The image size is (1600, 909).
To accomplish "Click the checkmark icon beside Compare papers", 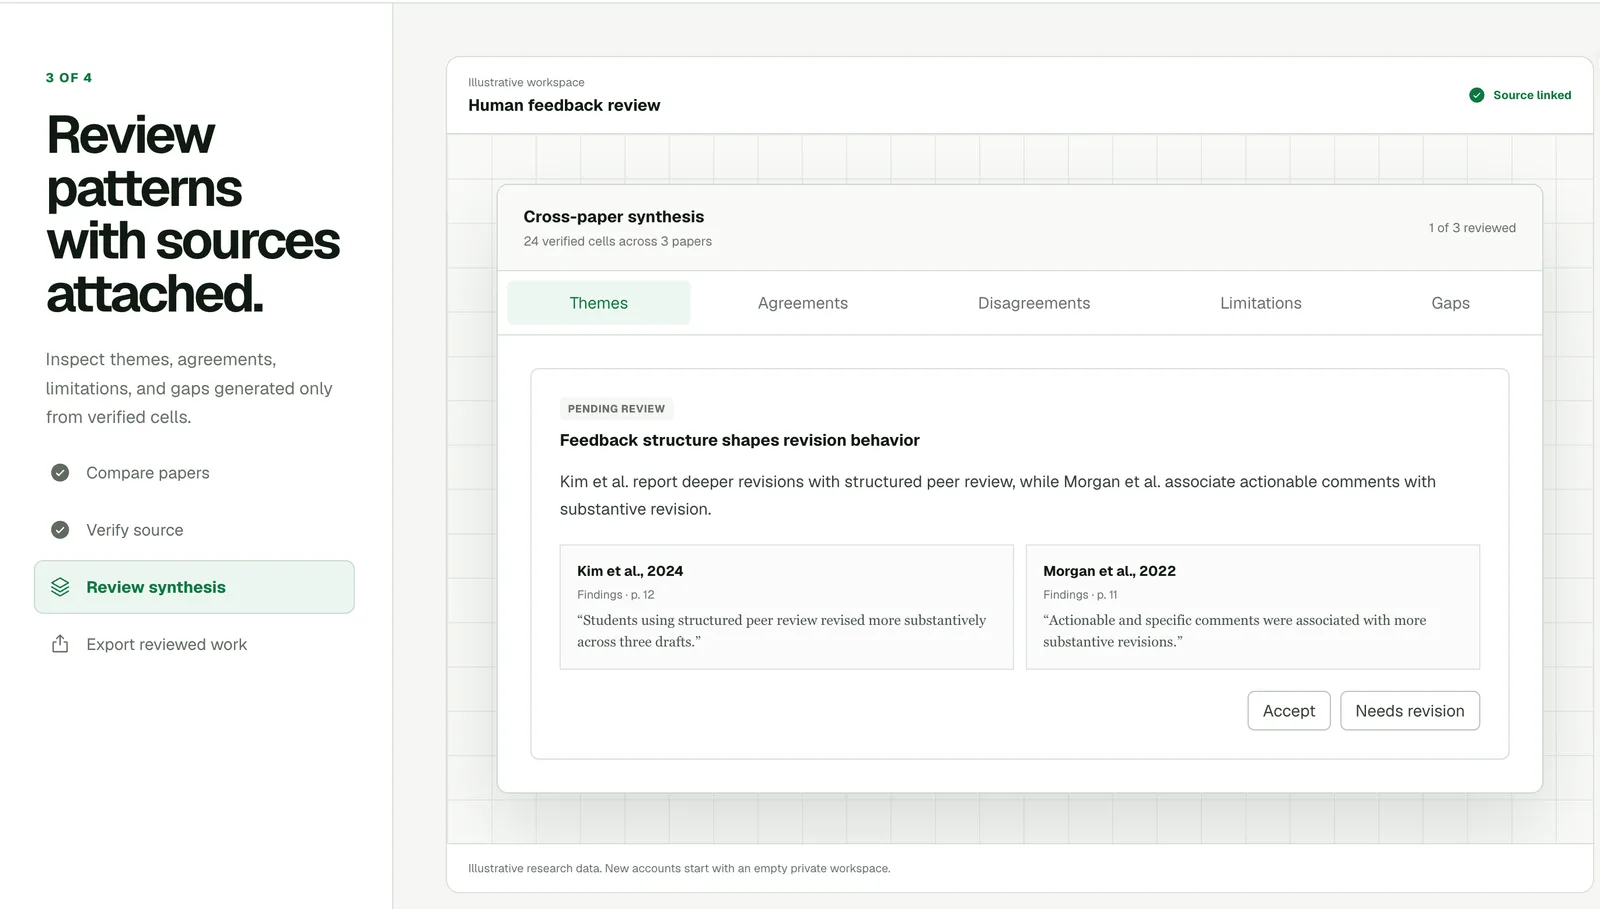I will coord(60,472).
